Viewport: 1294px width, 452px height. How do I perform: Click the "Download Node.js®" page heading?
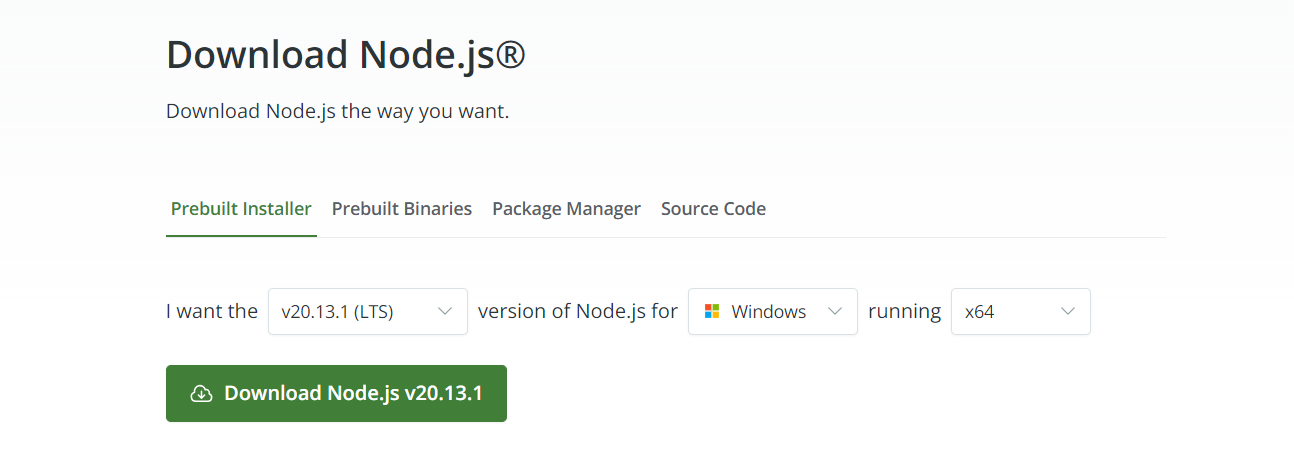coord(346,55)
